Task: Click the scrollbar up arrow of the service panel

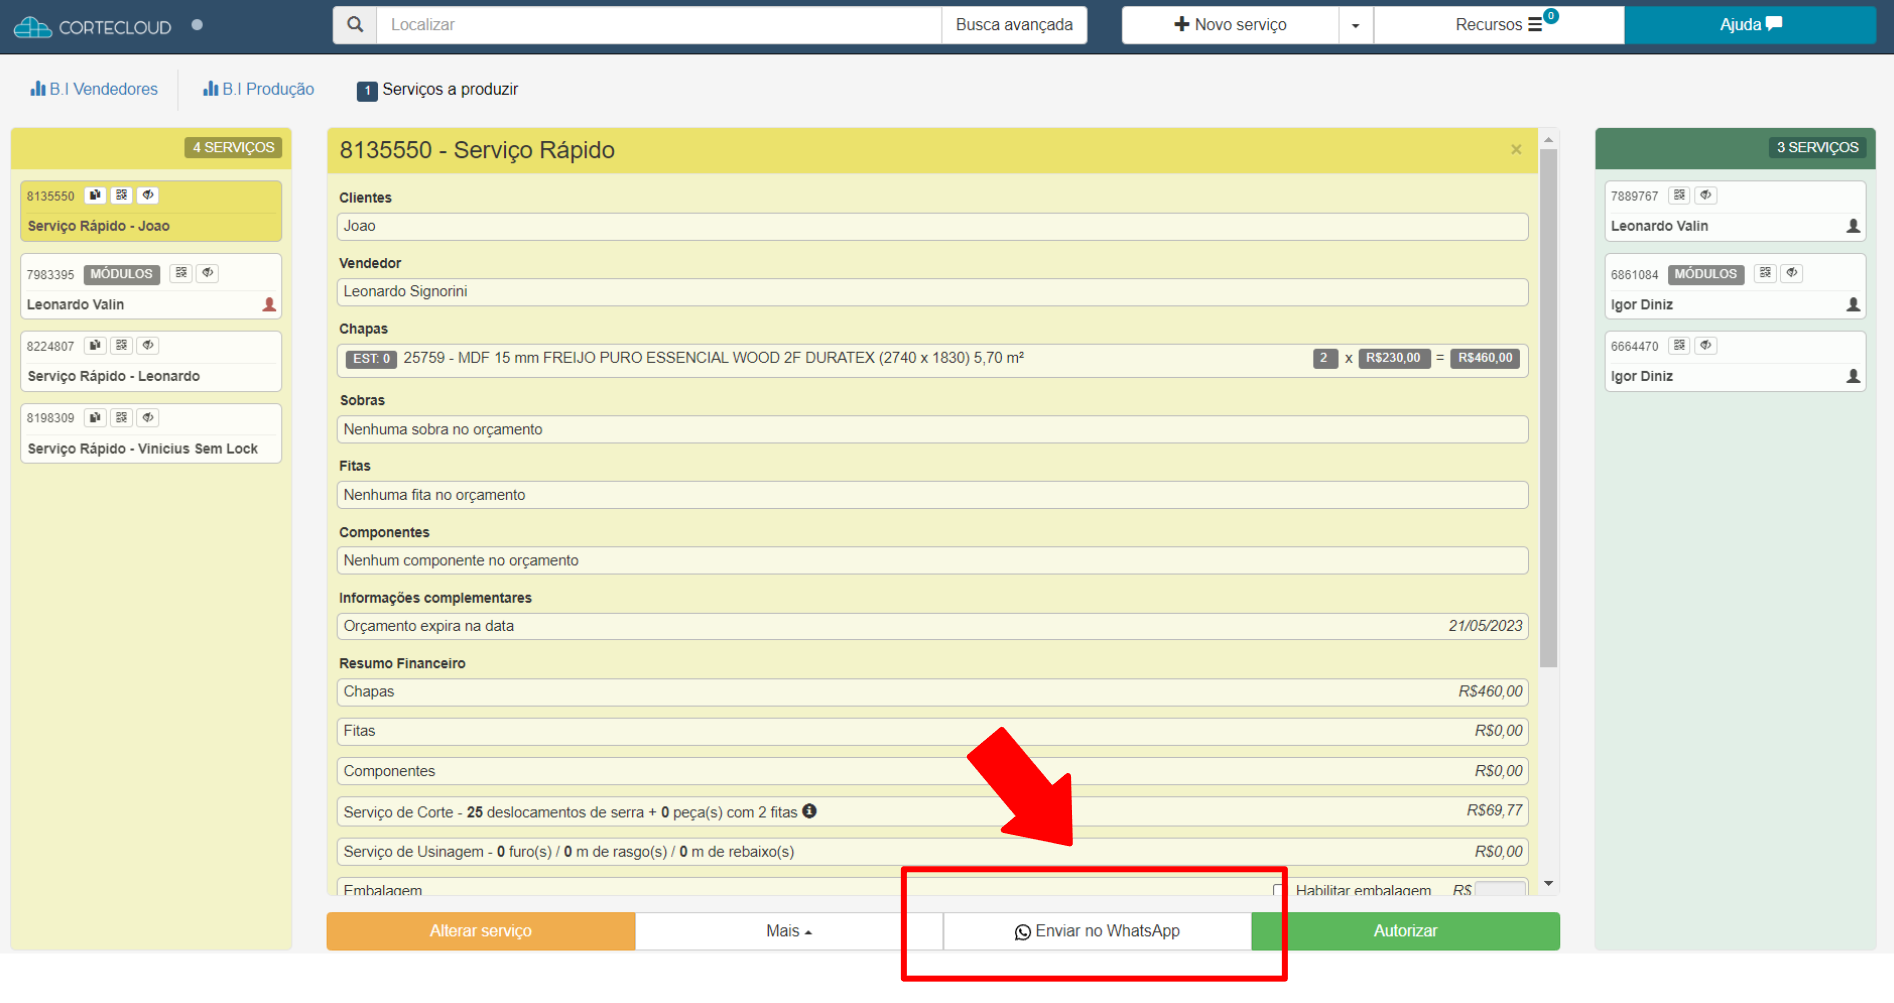Action: [x=1549, y=139]
